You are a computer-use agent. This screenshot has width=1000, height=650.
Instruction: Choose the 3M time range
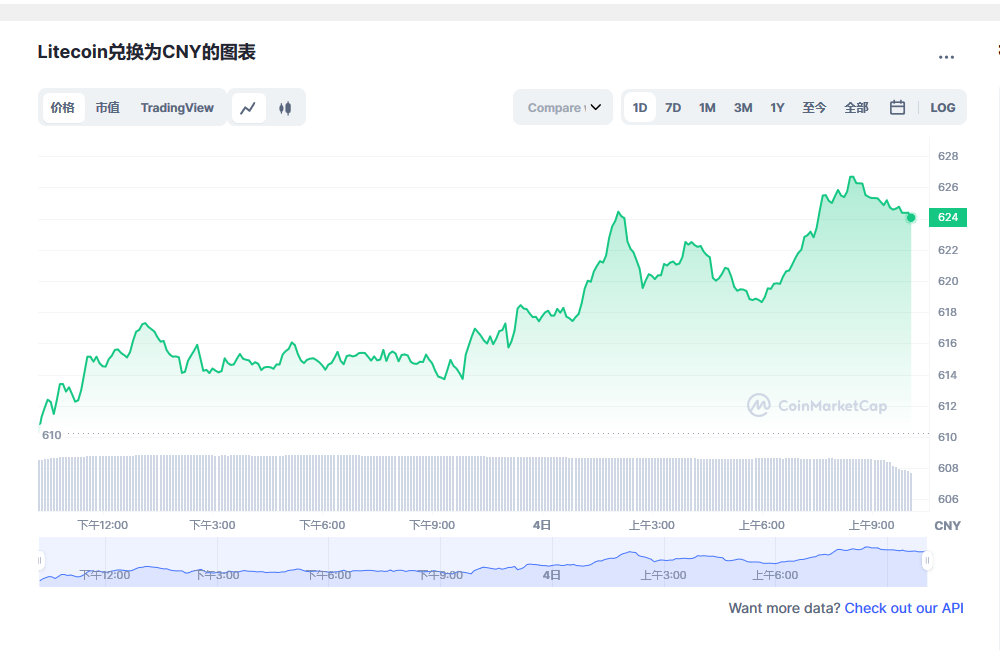[x=743, y=108]
